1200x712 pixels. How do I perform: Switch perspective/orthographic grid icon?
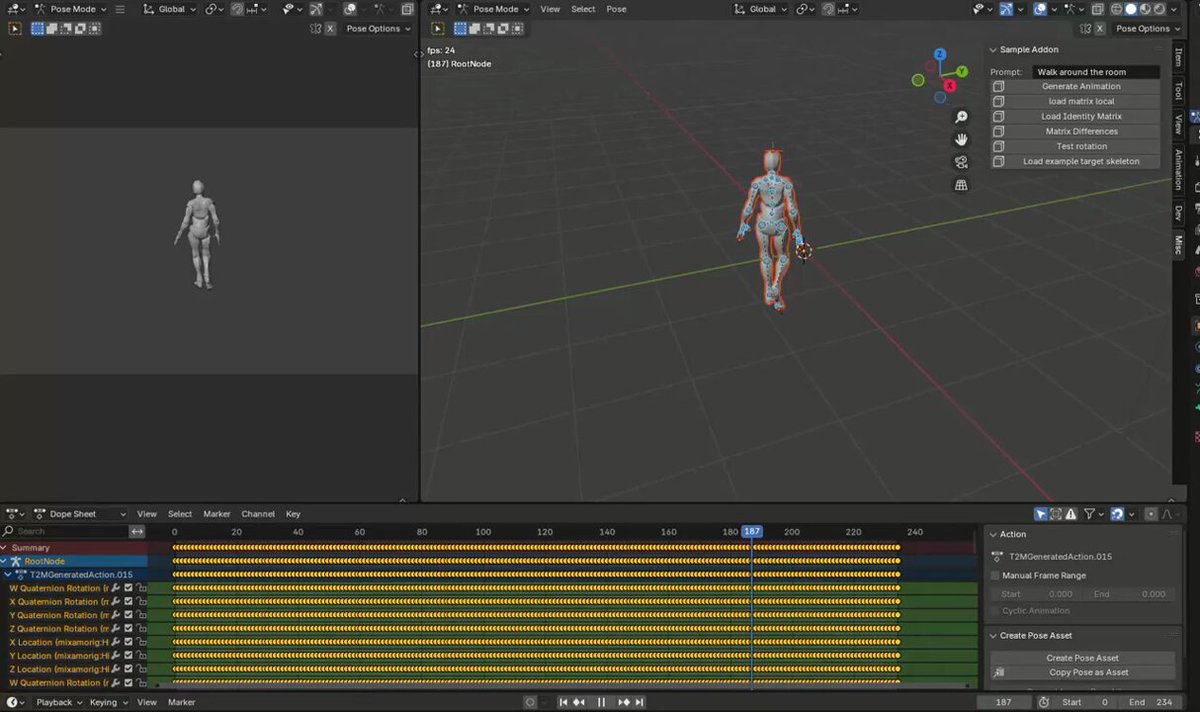click(x=961, y=185)
